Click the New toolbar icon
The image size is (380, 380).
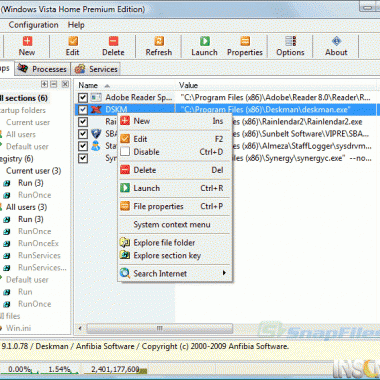pyautogui.click(x=27, y=41)
